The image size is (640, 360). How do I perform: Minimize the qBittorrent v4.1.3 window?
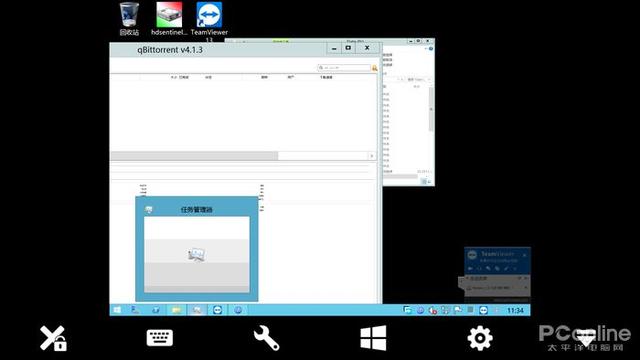coord(334,48)
